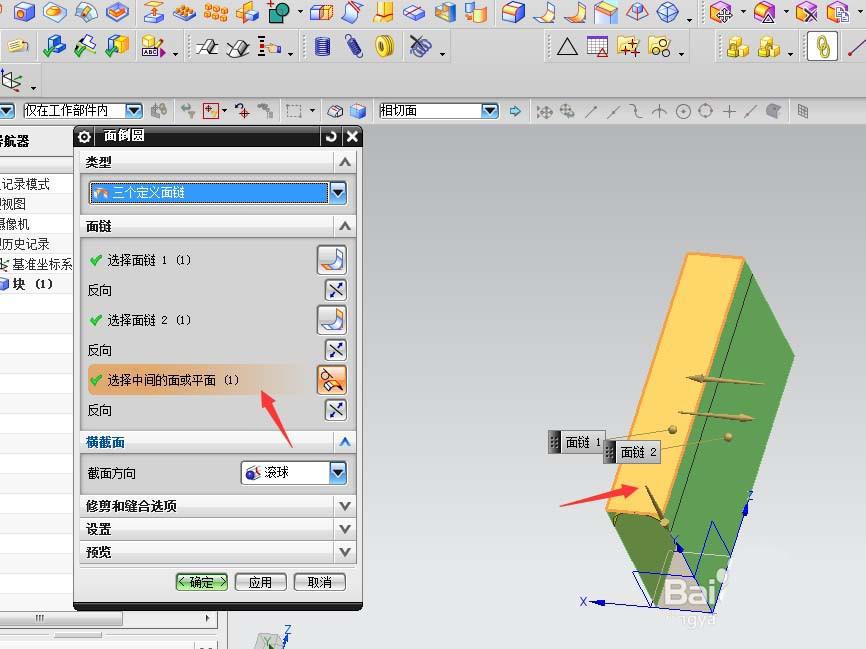The width and height of the screenshot is (866, 649).
Task: Click the middle face selection icon in dialog
Action: (333, 379)
